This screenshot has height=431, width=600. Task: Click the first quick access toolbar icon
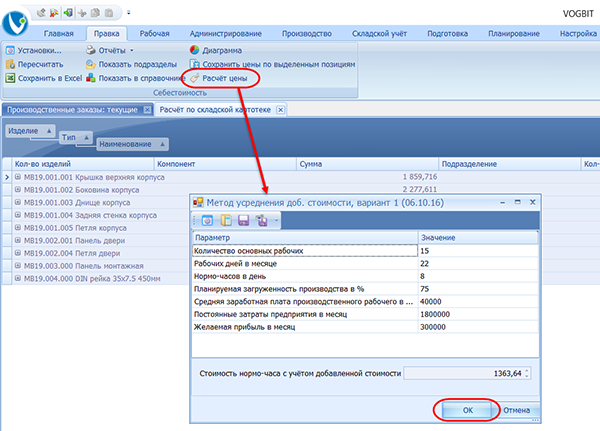point(41,13)
